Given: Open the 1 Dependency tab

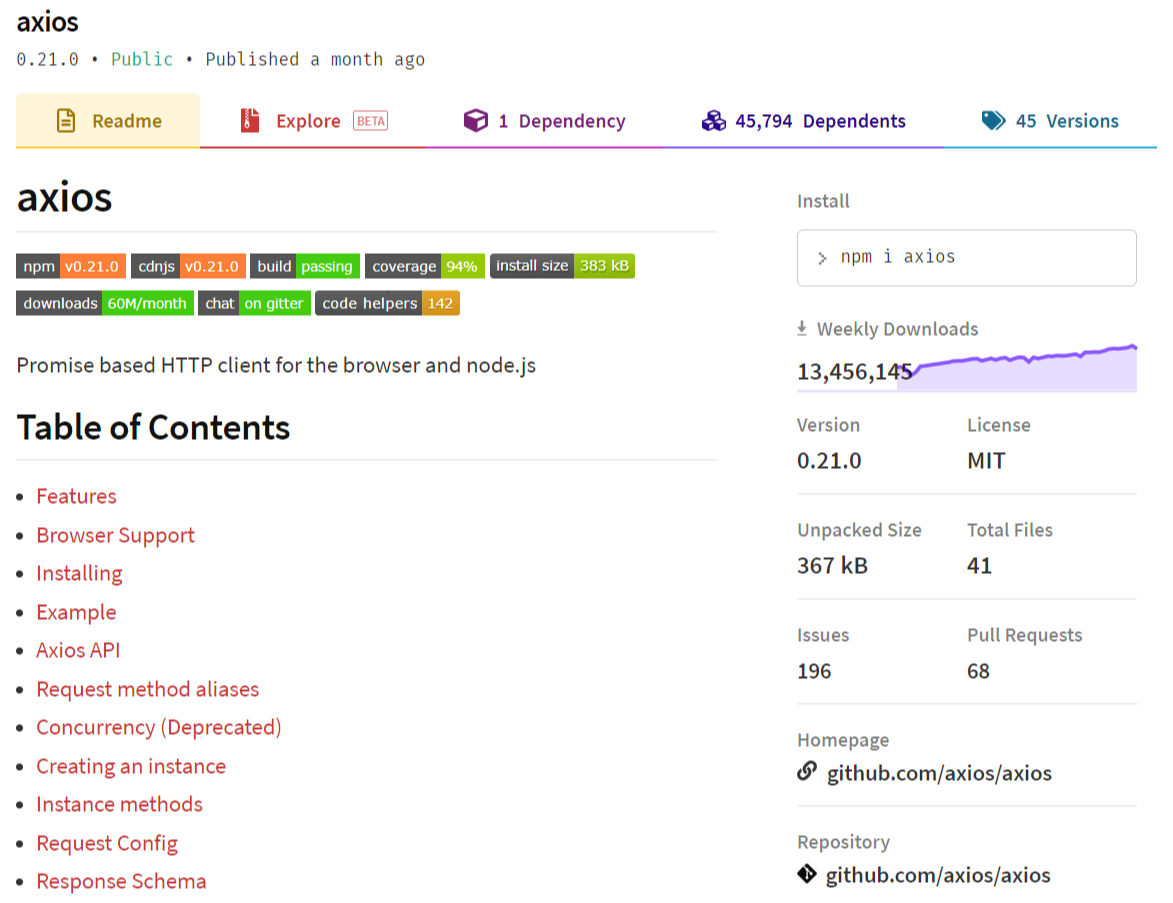Looking at the screenshot, I should tap(544, 120).
